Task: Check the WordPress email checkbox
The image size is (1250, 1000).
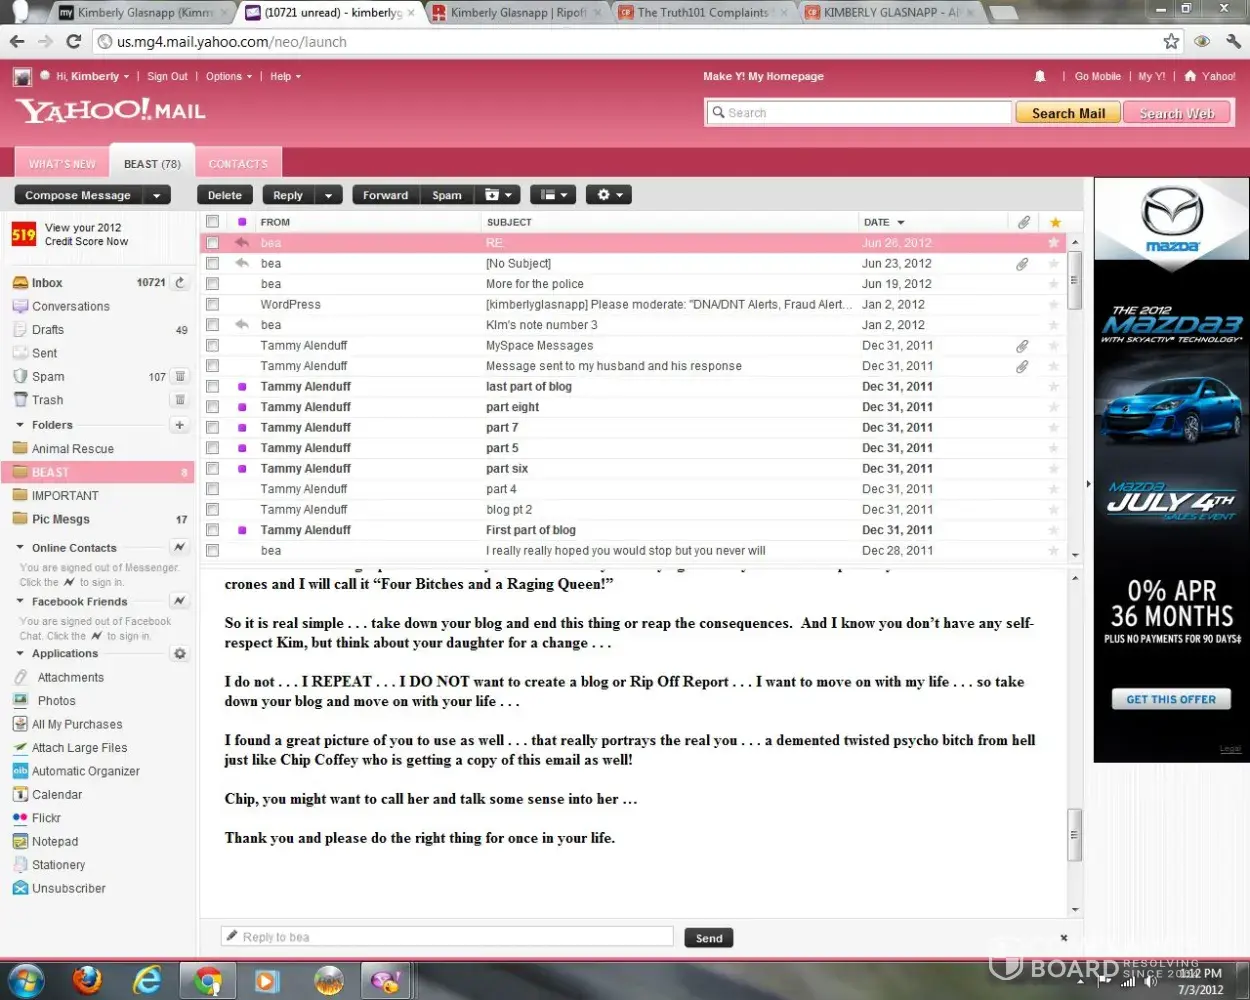Action: point(212,305)
